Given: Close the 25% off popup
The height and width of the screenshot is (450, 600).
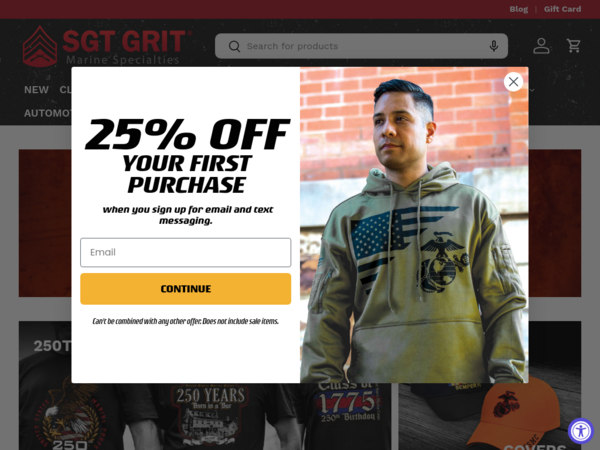Looking at the screenshot, I should 513,82.
